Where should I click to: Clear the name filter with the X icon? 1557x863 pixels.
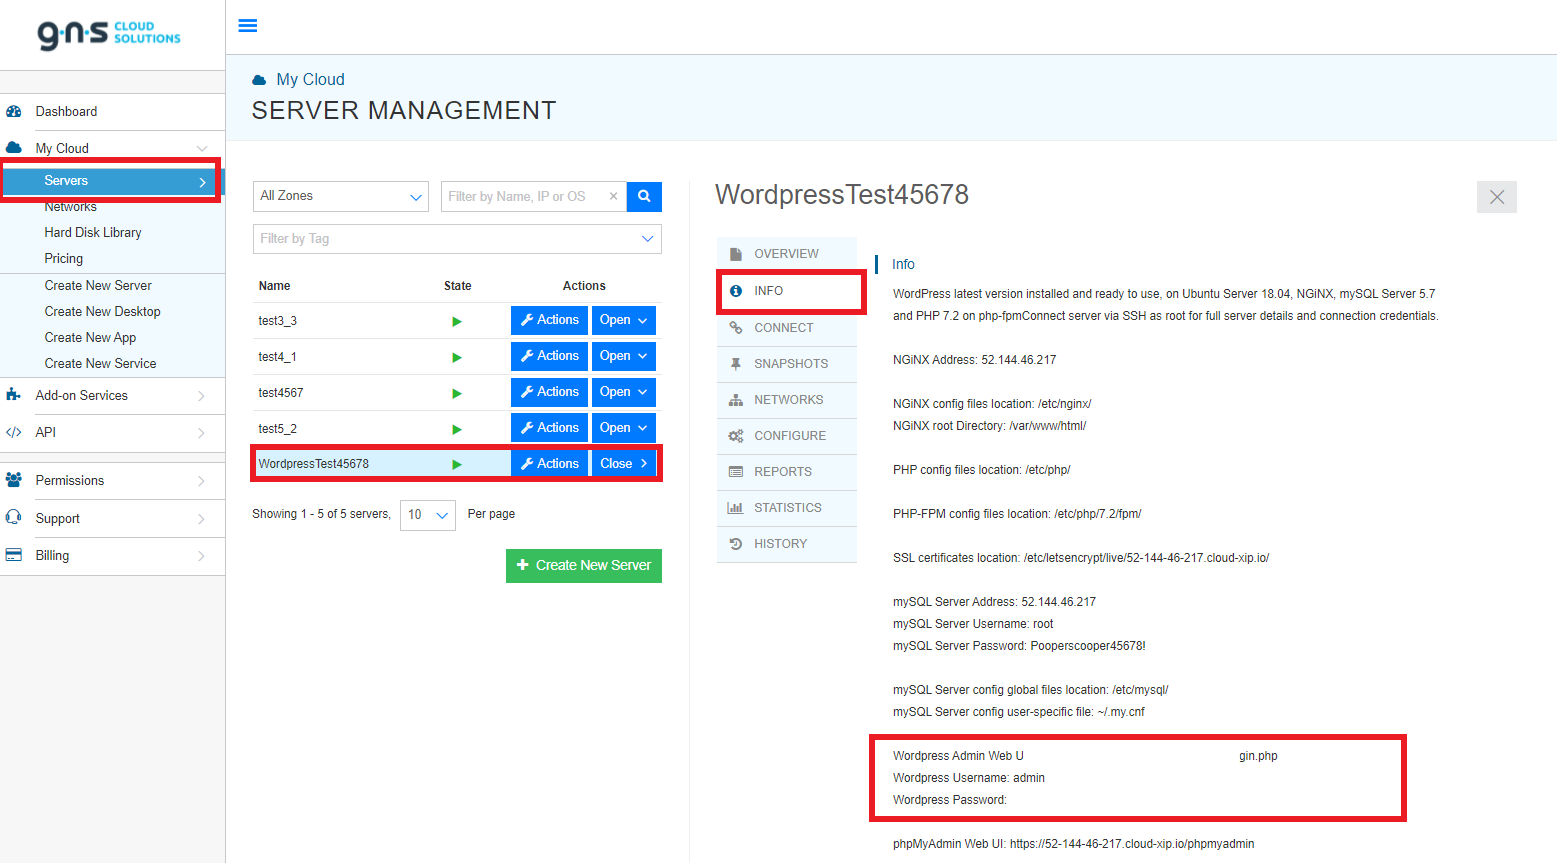[614, 196]
